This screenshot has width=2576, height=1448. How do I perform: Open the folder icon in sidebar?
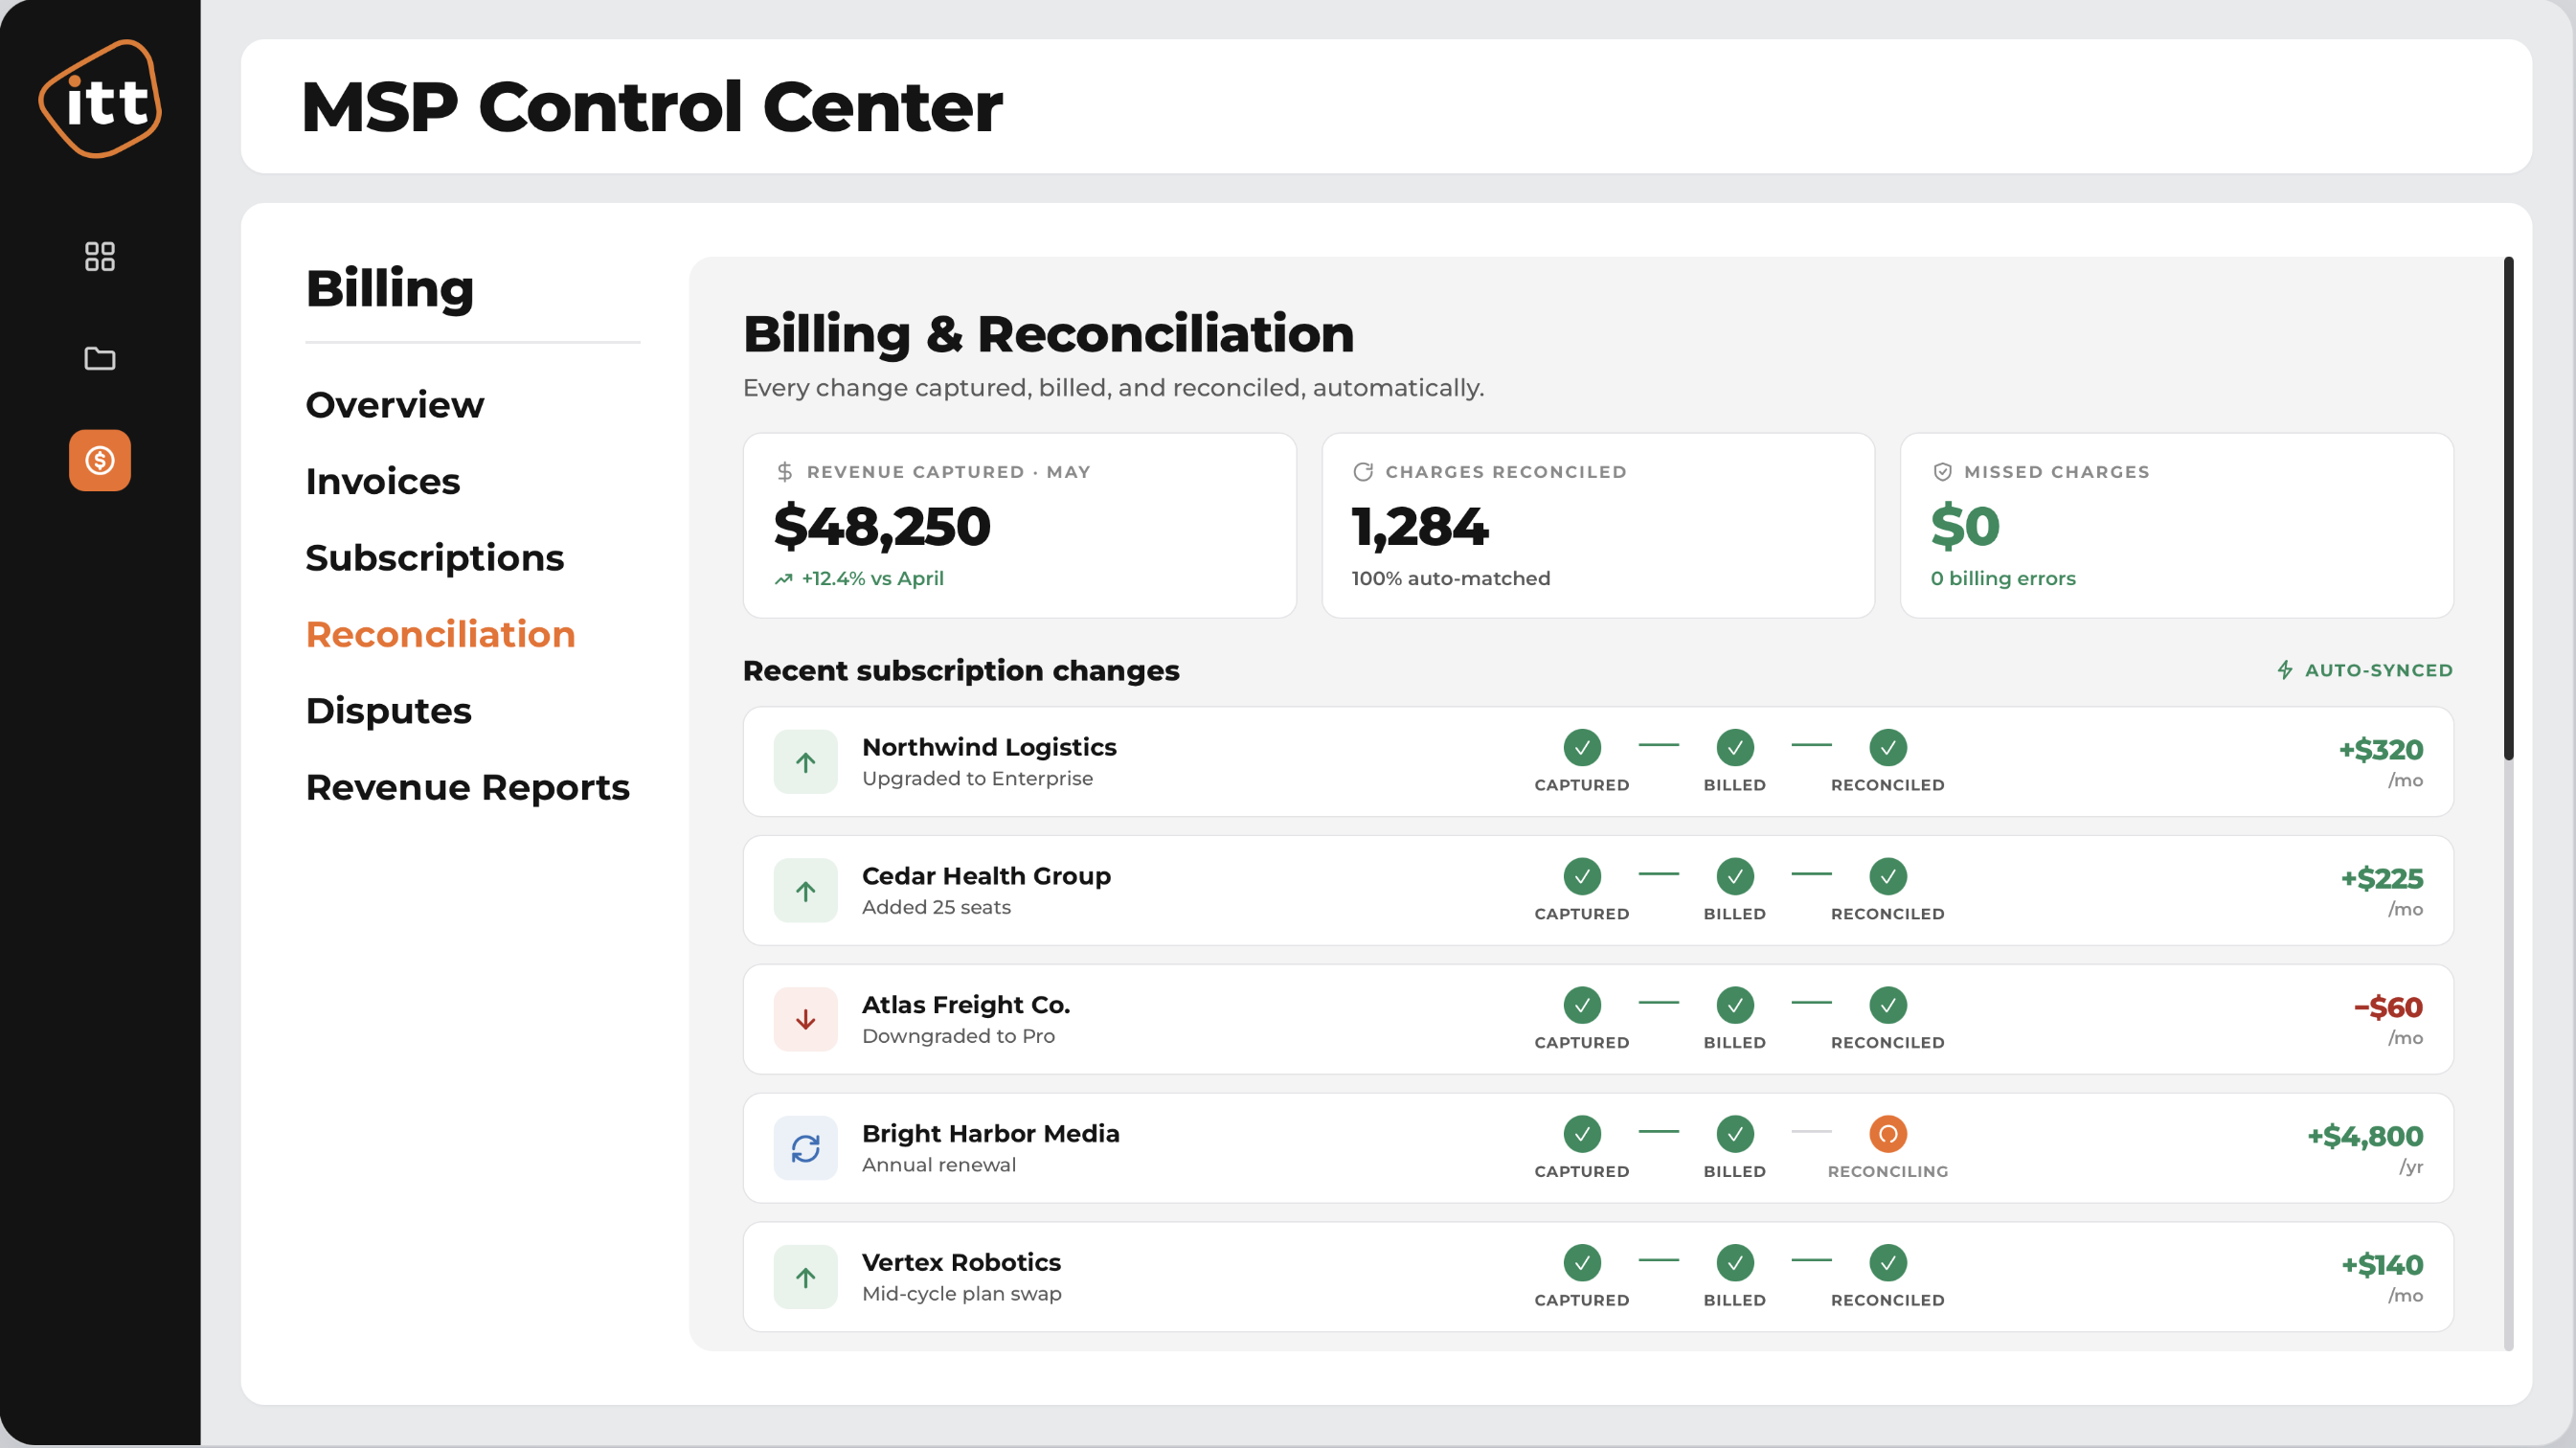100,358
